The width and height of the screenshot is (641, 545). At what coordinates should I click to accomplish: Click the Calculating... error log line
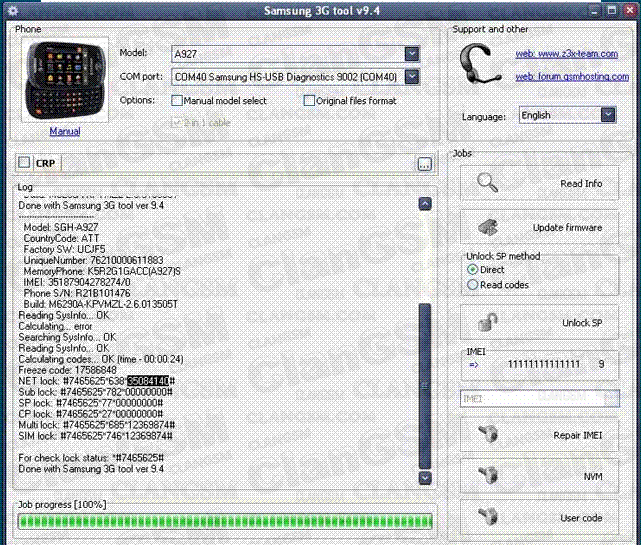point(55,326)
